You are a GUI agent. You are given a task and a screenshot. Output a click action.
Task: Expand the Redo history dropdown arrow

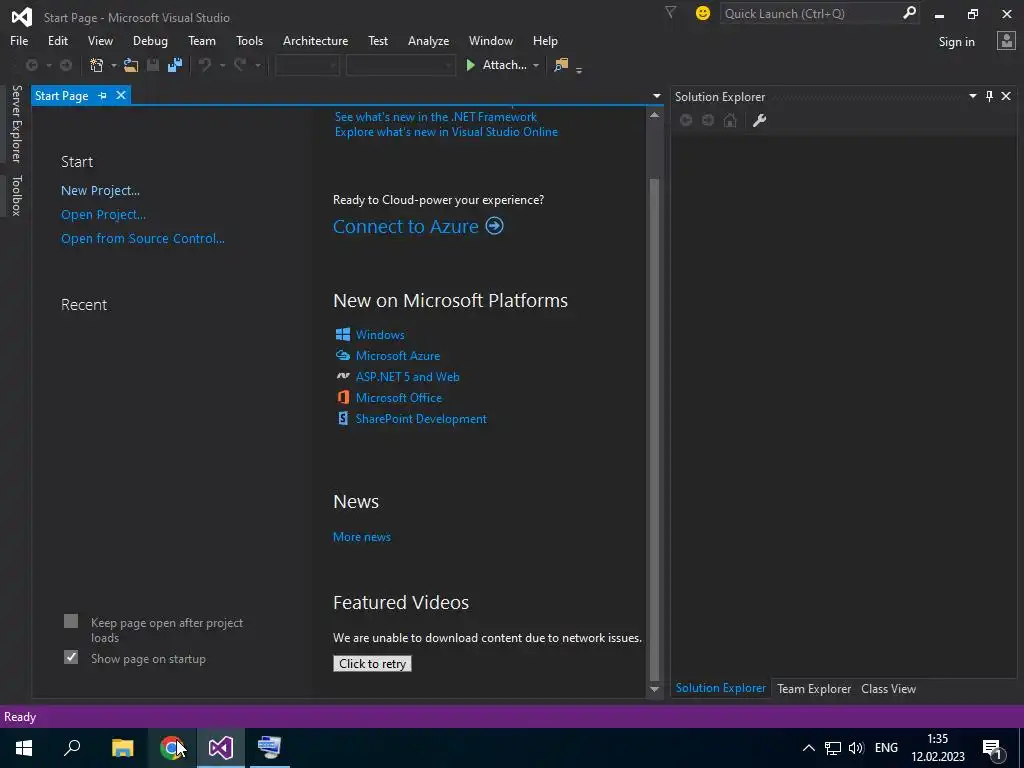pyautogui.click(x=257, y=65)
